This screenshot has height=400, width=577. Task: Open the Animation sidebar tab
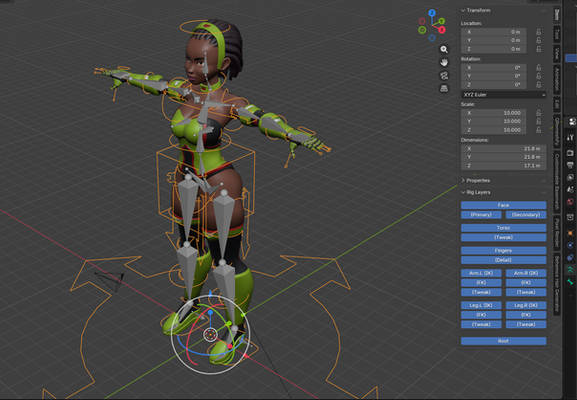coord(557,80)
